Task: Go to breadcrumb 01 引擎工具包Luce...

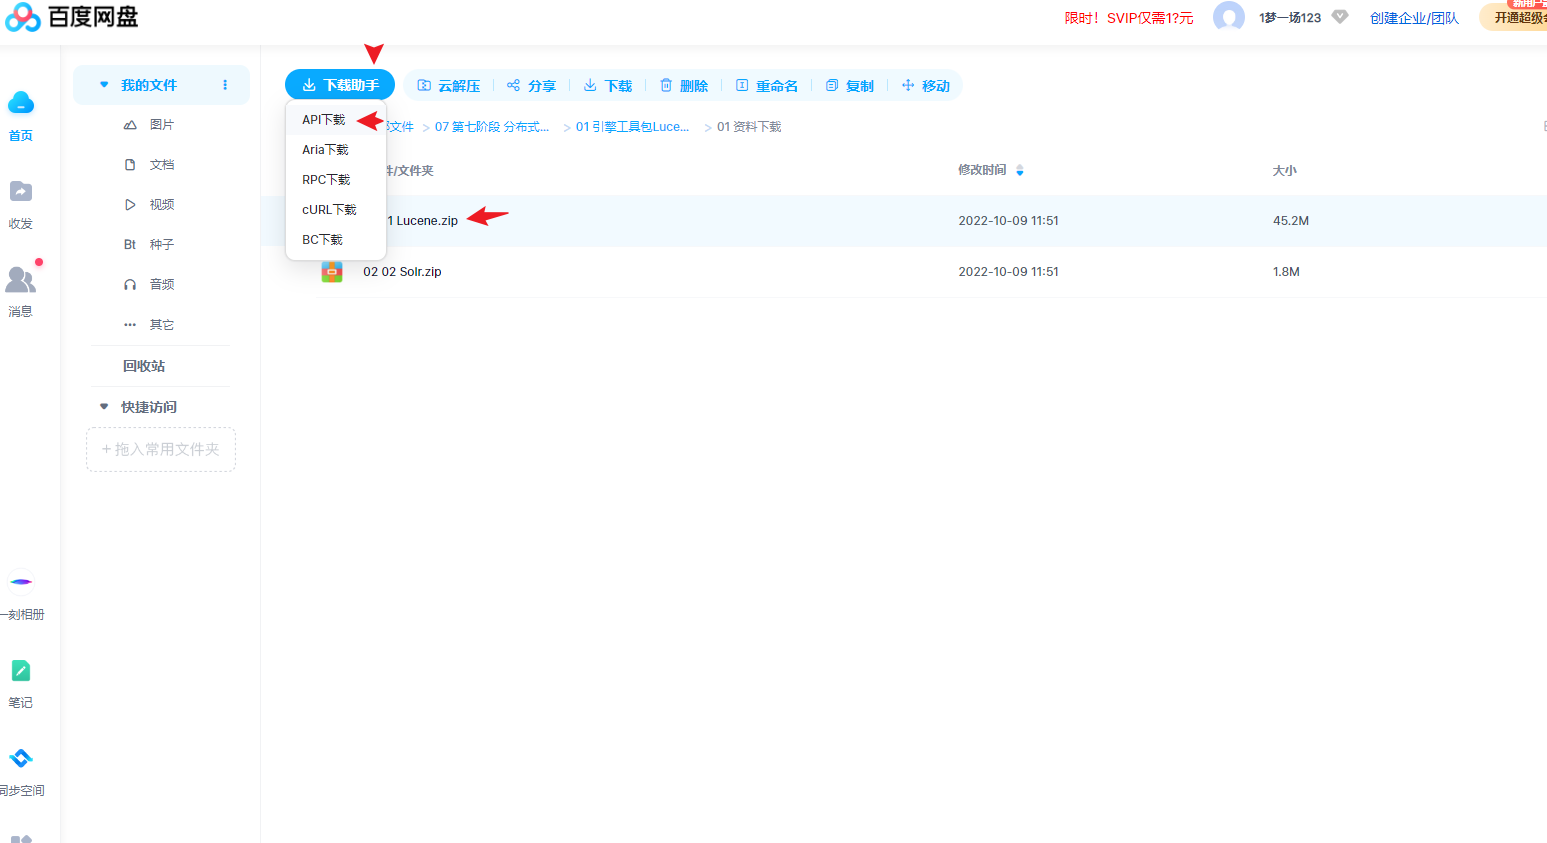Action: 632,127
